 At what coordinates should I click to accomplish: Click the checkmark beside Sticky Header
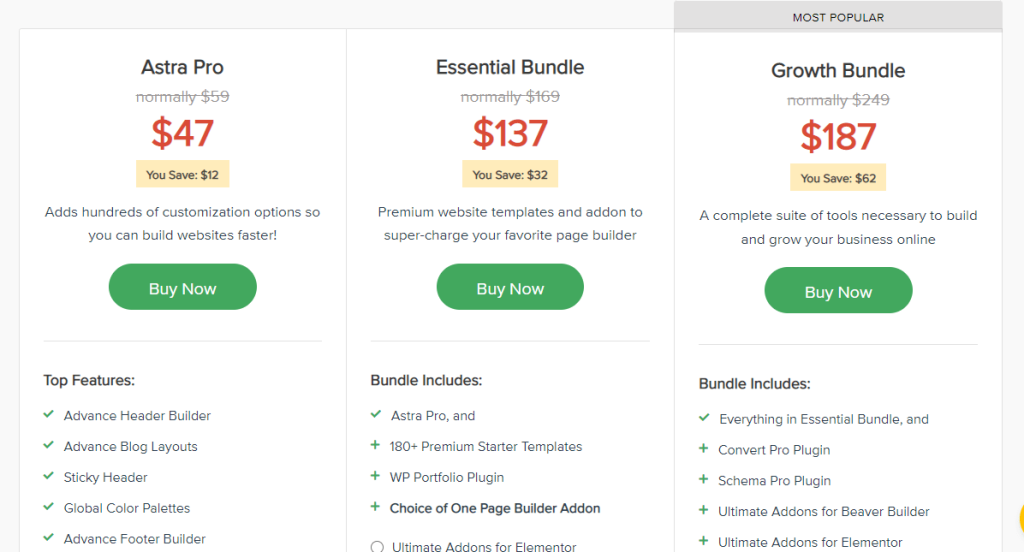[x=48, y=477]
